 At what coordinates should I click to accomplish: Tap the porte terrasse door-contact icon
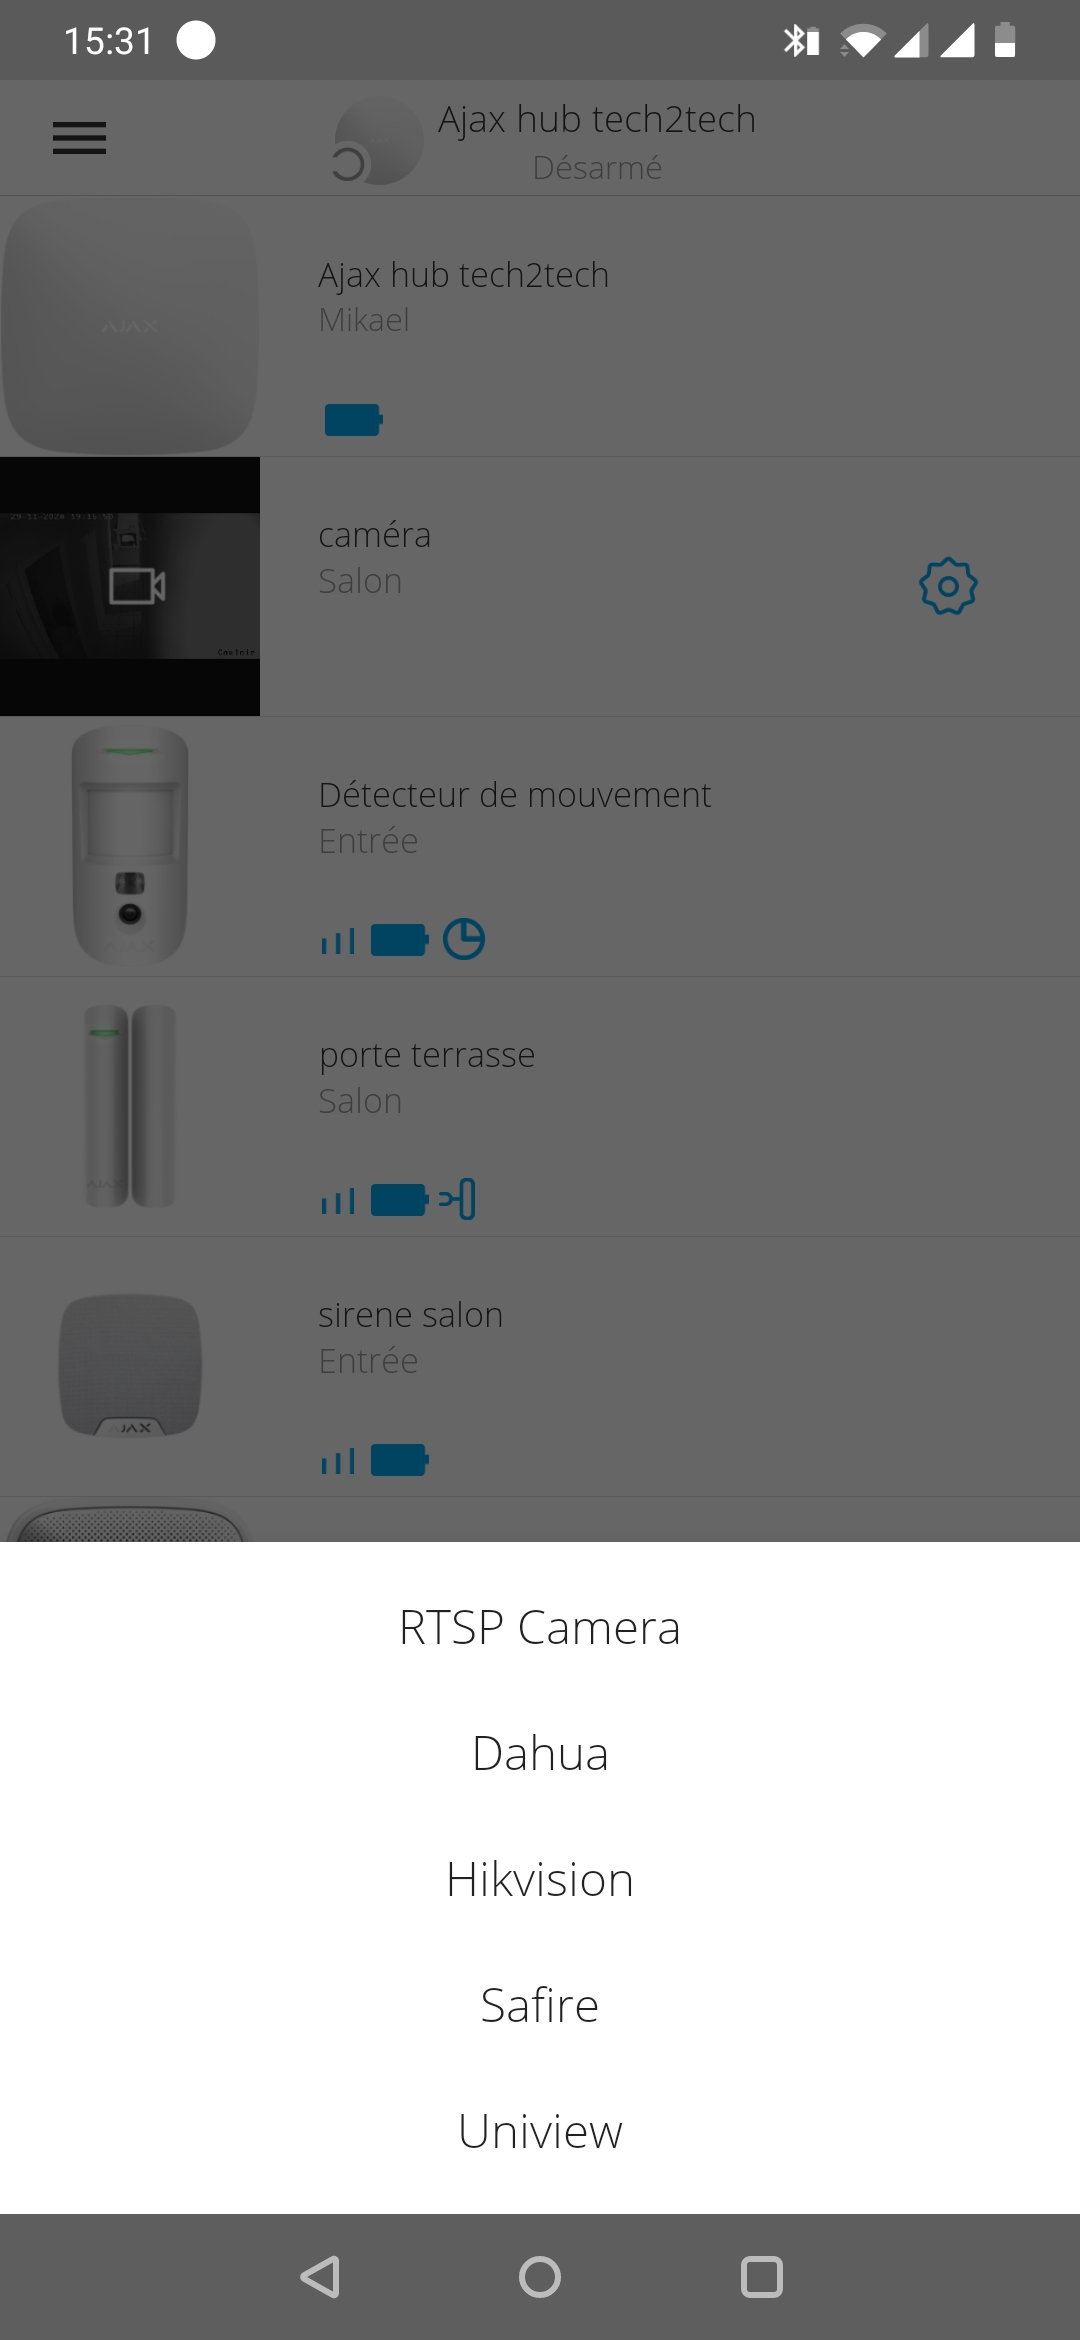[457, 1199]
